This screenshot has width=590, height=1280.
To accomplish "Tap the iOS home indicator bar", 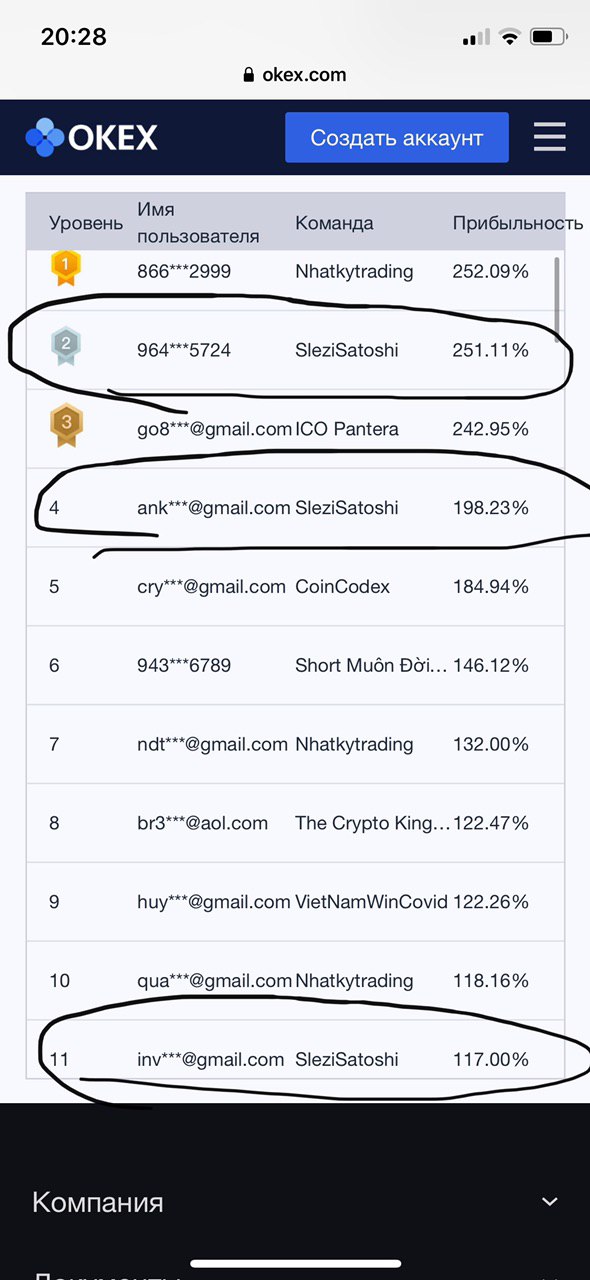I will click(295, 1264).
